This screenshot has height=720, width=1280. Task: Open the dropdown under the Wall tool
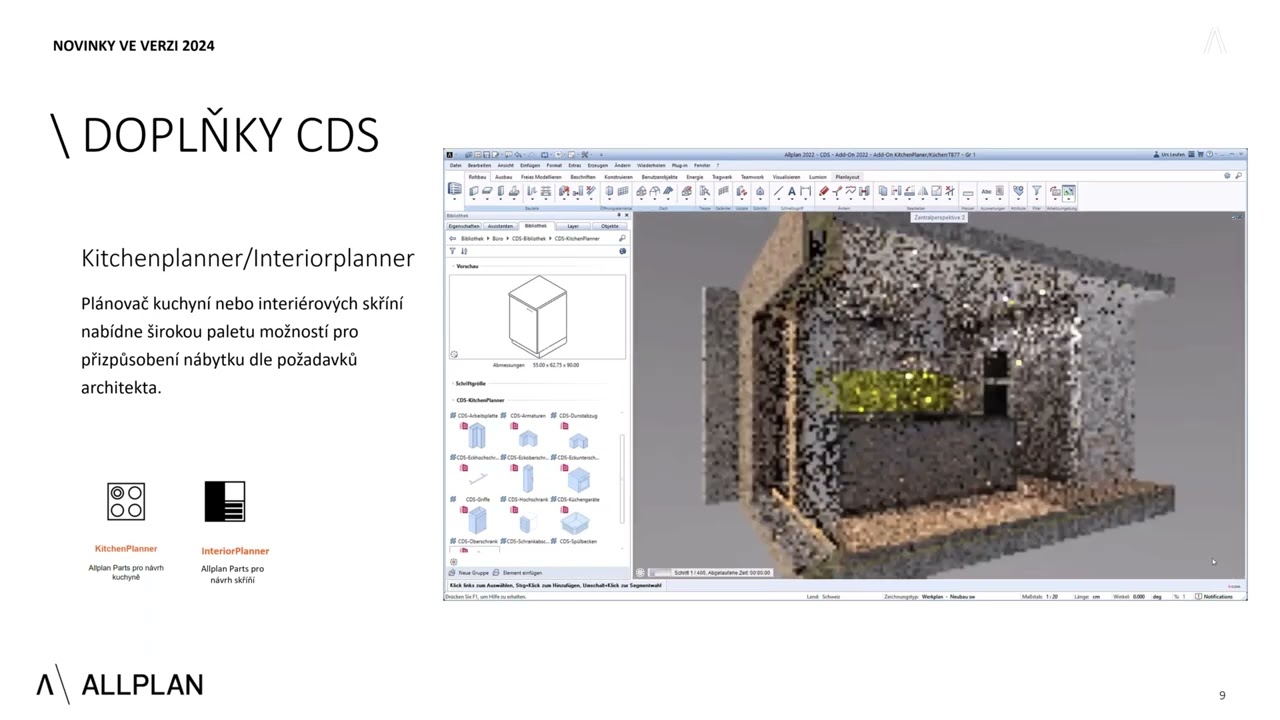click(x=474, y=200)
